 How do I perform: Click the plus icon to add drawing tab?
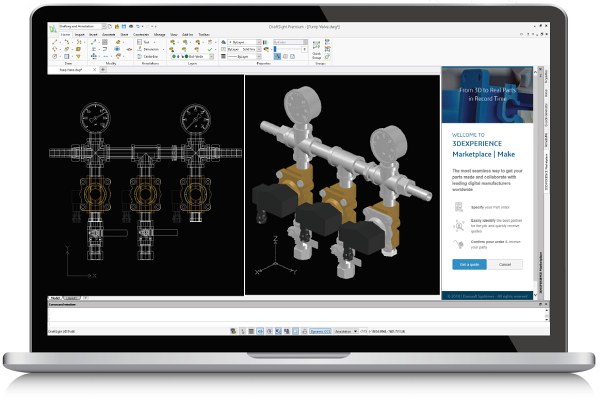103,70
